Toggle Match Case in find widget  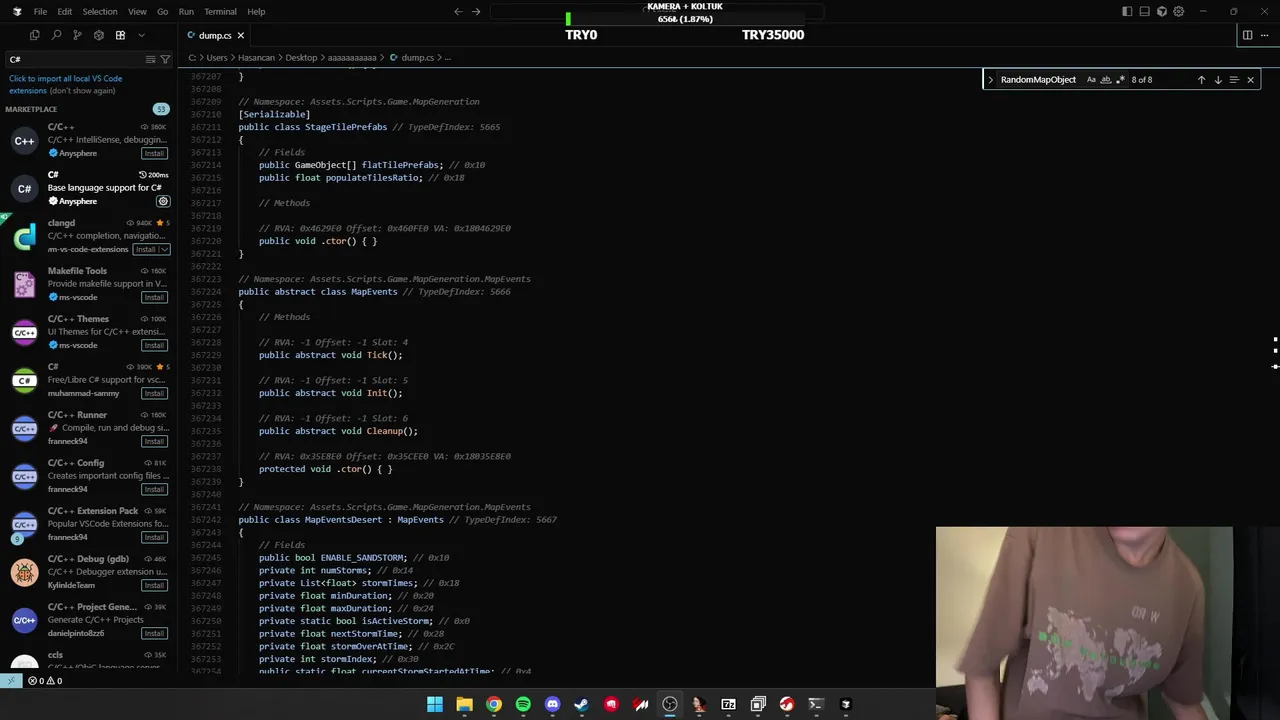(1091, 79)
